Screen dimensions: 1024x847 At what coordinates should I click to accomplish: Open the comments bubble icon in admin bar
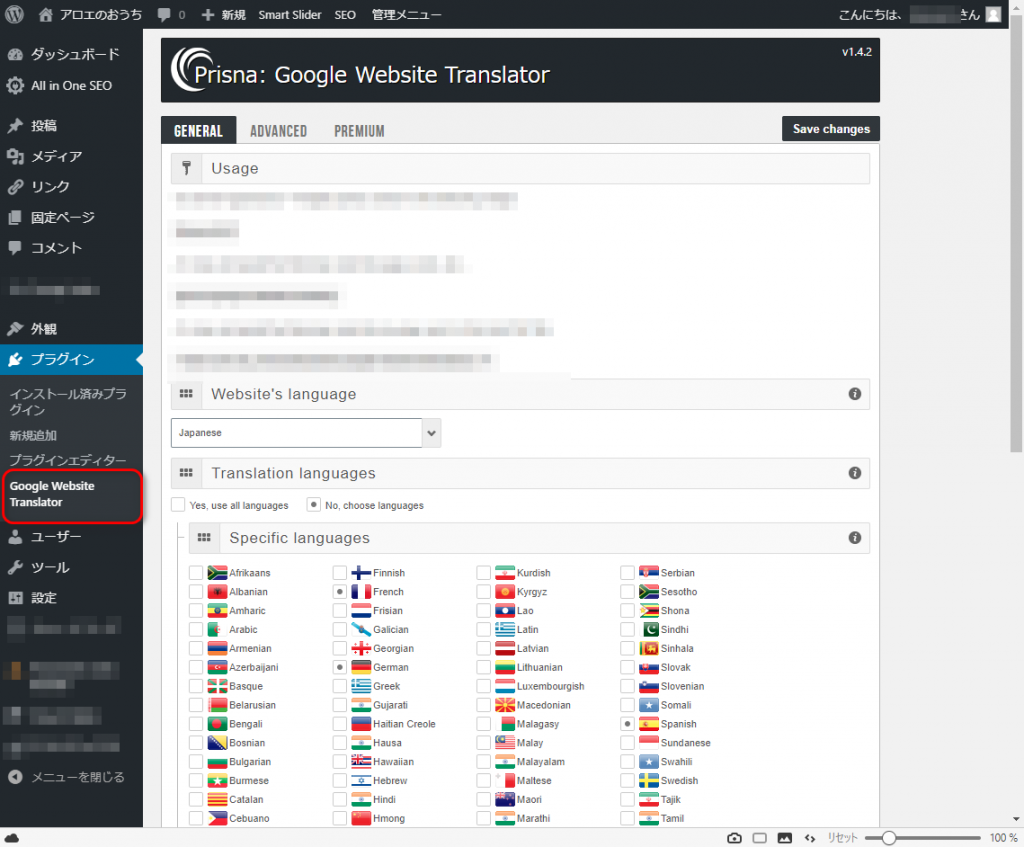164,15
